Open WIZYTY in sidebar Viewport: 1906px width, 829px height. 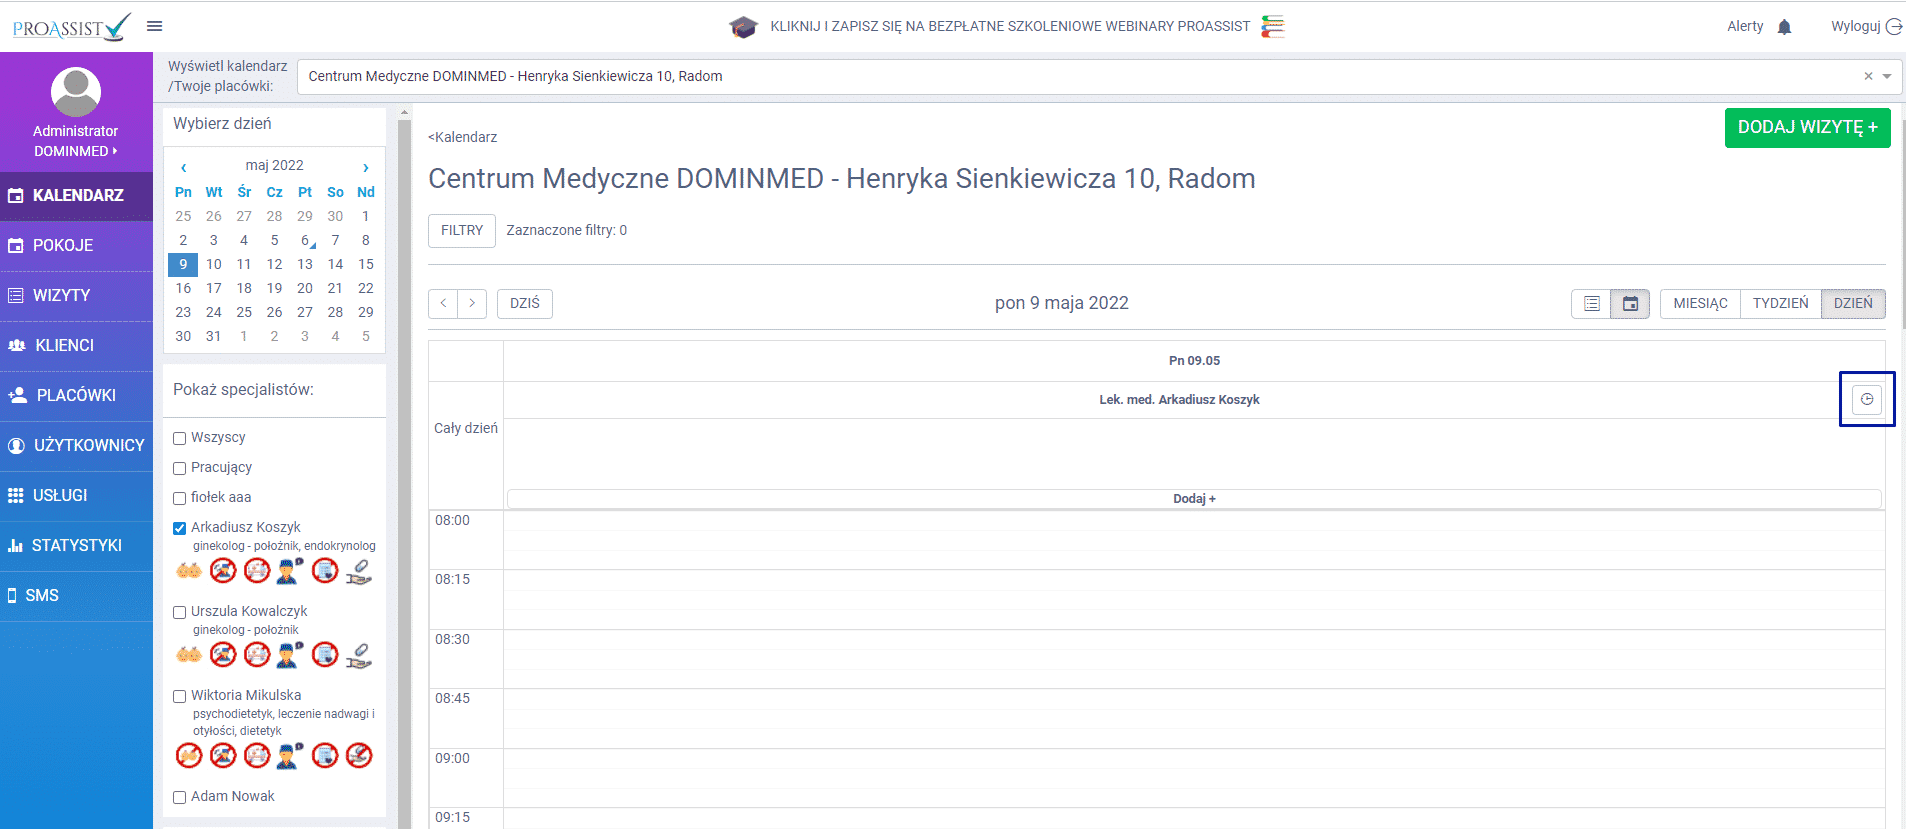tap(76, 296)
